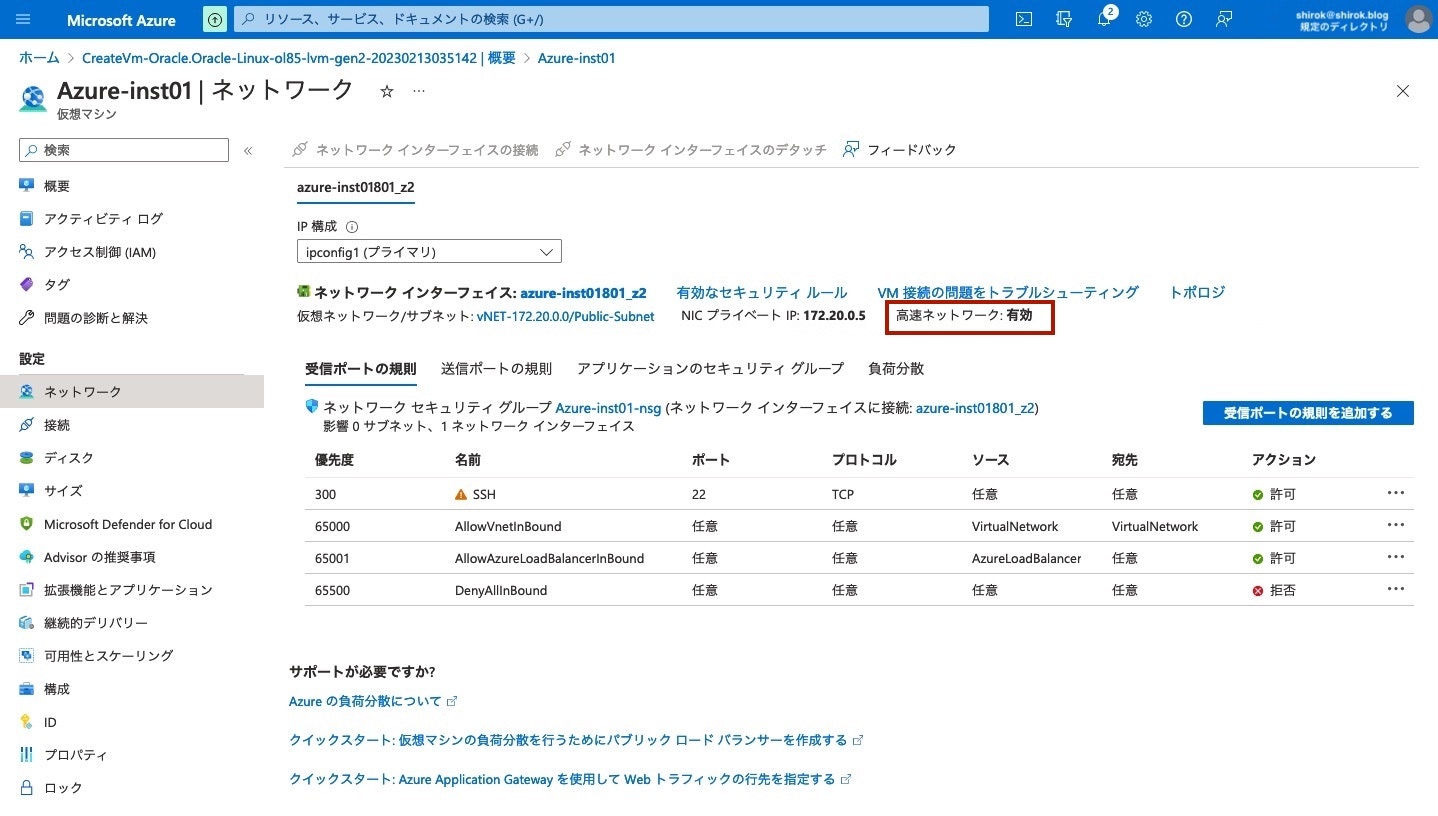The height and width of the screenshot is (816, 1438).
Task: Open the more options ellipsis beside title
Action: click(419, 91)
